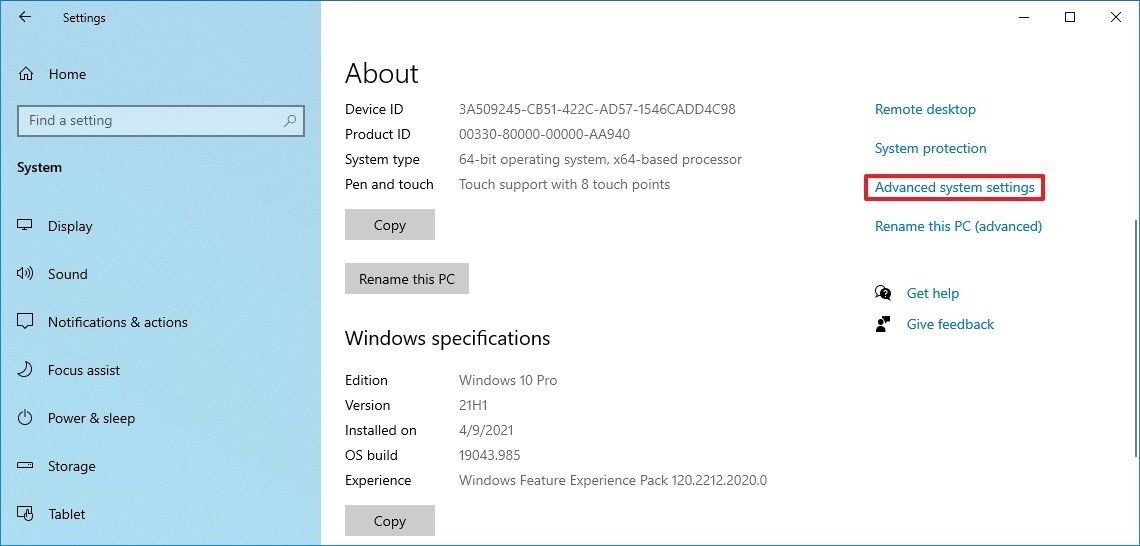
Task: Click the Notifications & actions icon
Action: coord(25,321)
